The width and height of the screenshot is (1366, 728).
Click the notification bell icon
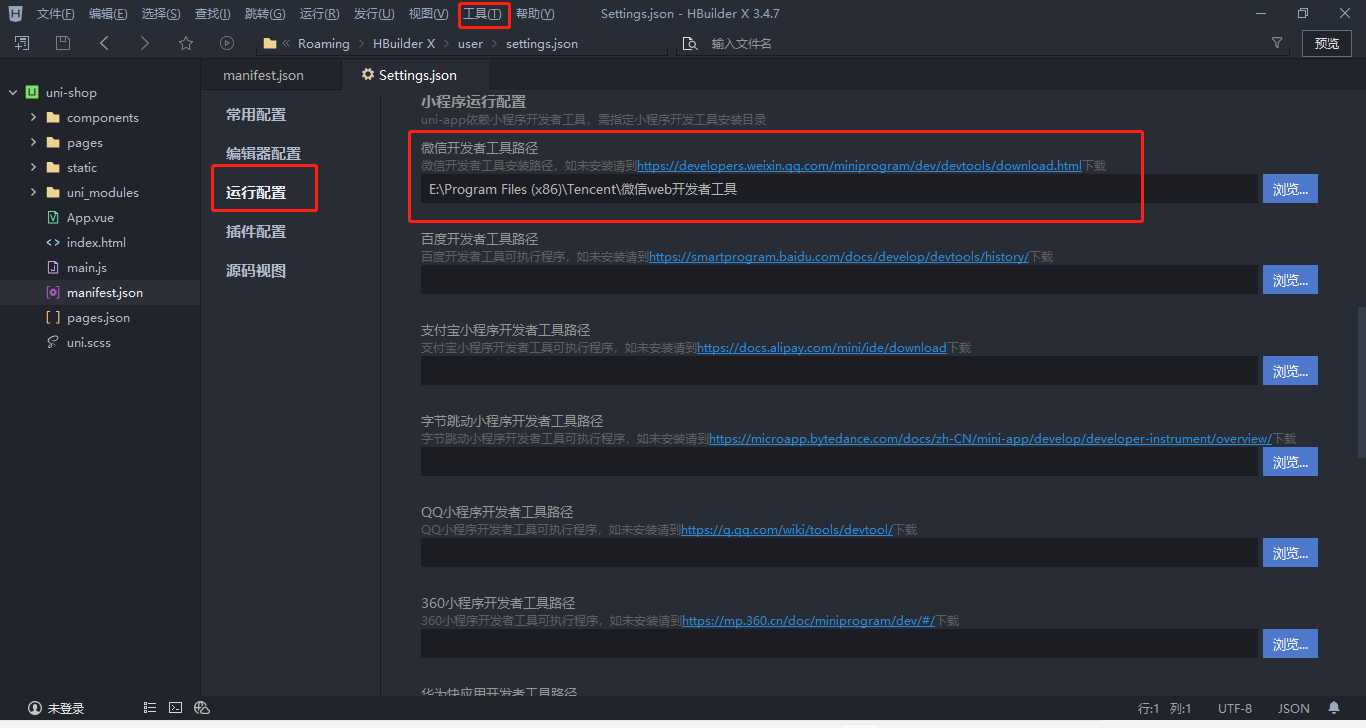coord(1334,708)
